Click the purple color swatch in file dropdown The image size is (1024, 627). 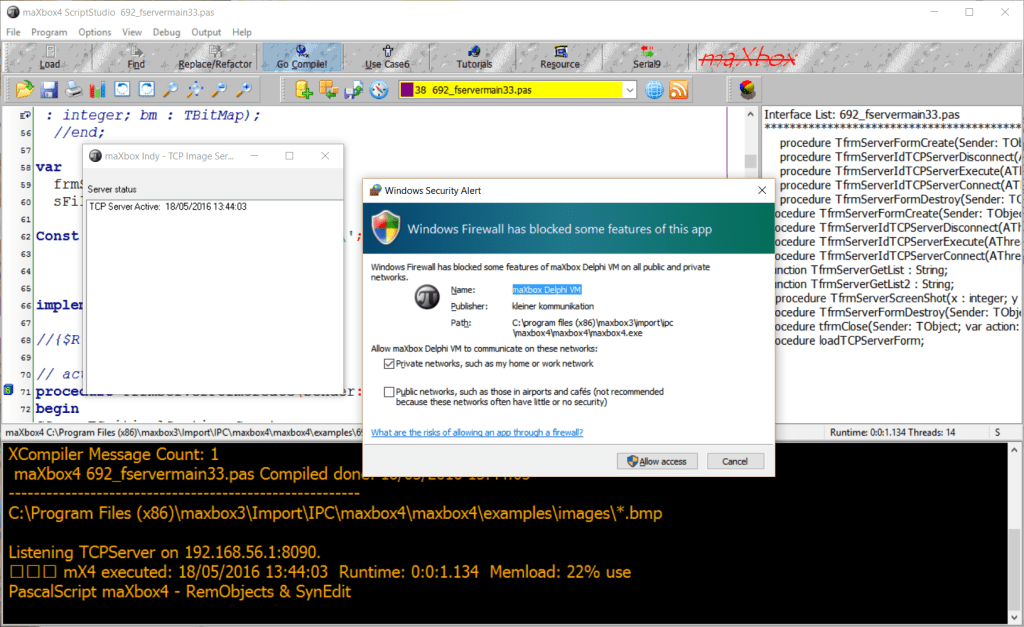pyautogui.click(x=407, y=90)
